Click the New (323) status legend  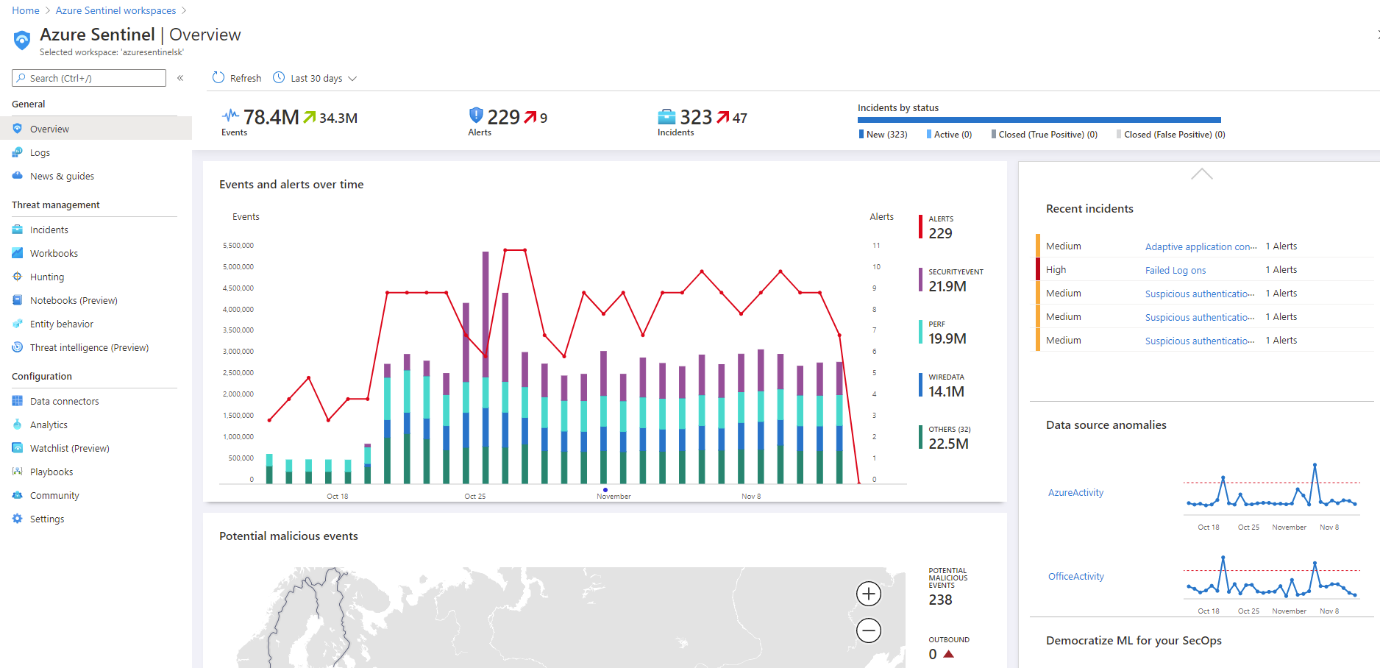883,134
